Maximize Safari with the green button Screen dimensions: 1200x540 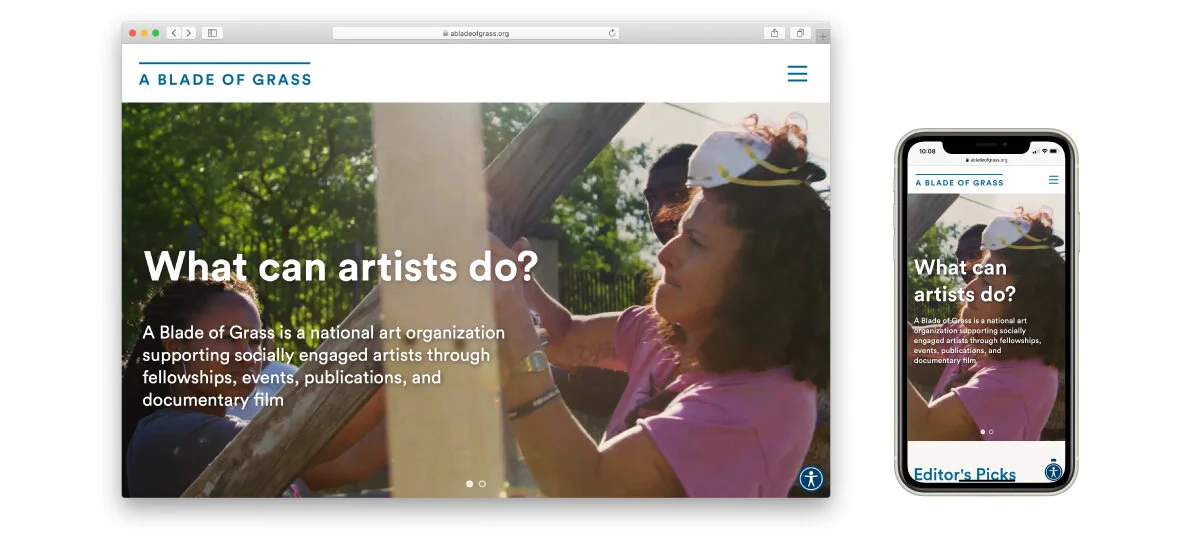coord(156,33)
